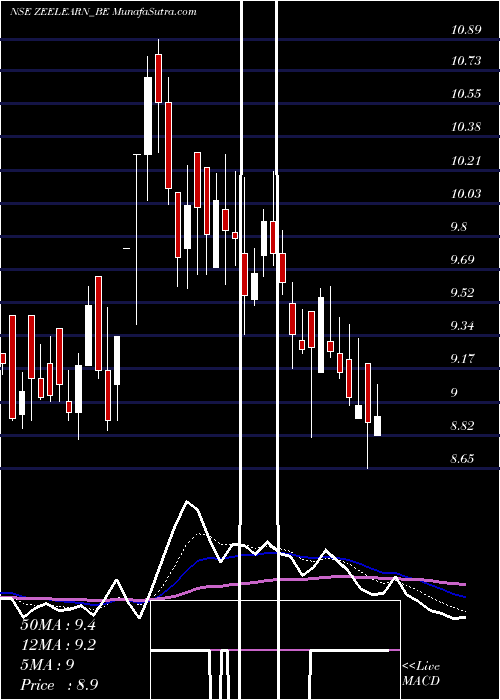Select the 9 price axis label
Image resolution: width=500 pixels, height=700 pixels.
coord(454,392)
